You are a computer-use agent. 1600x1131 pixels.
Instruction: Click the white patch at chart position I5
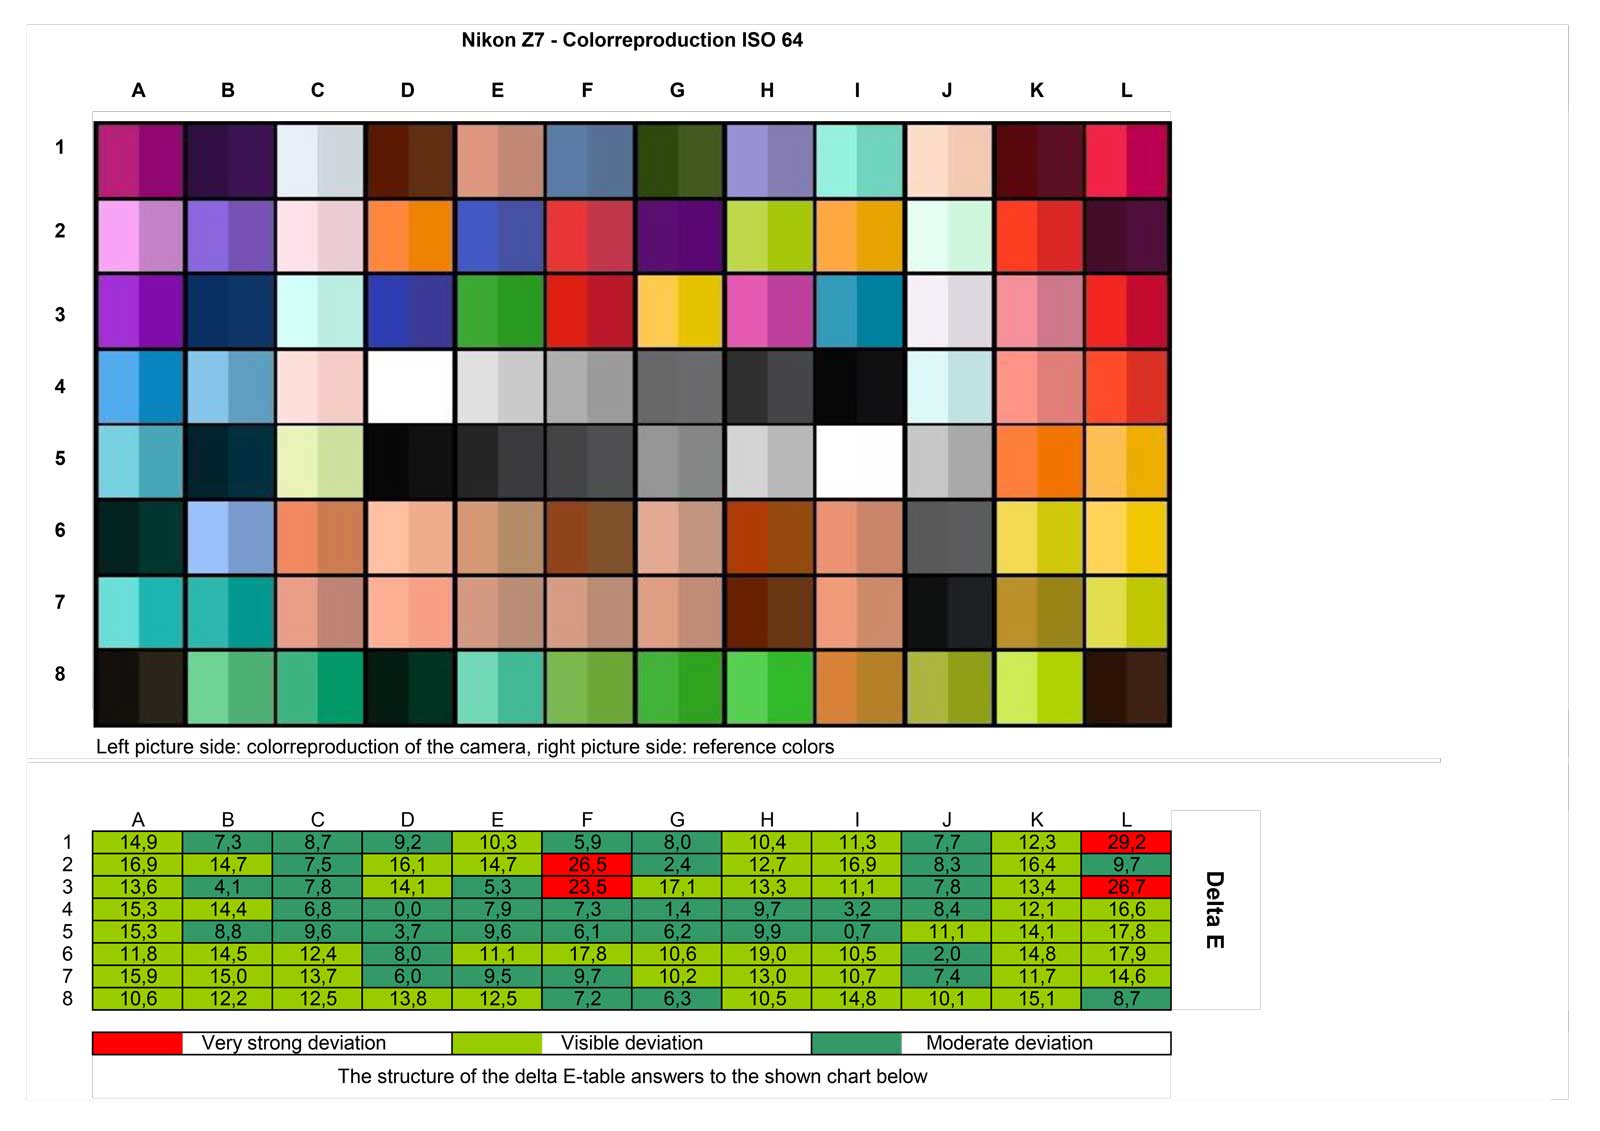click(859, 462)
